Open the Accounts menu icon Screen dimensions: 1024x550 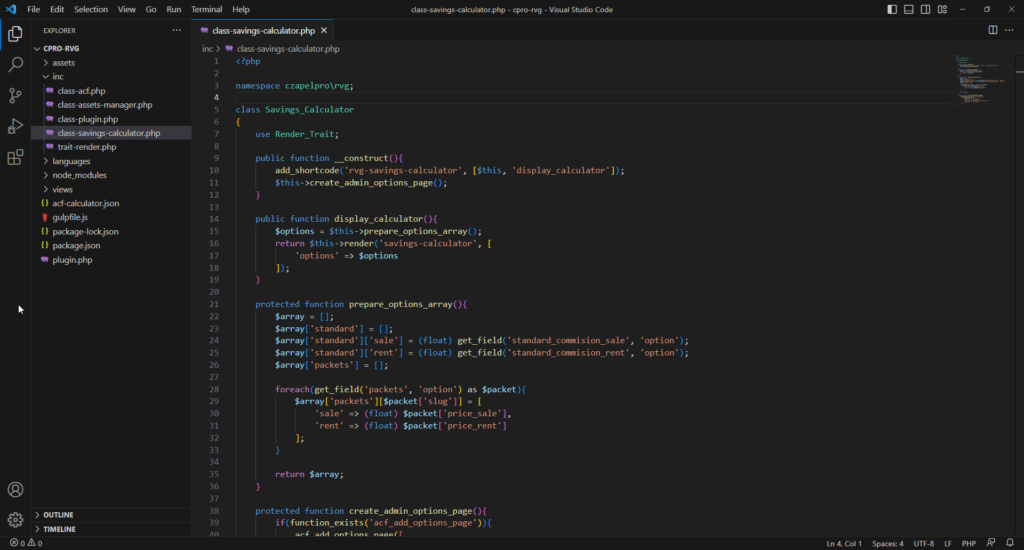click(x=15, y=490)
